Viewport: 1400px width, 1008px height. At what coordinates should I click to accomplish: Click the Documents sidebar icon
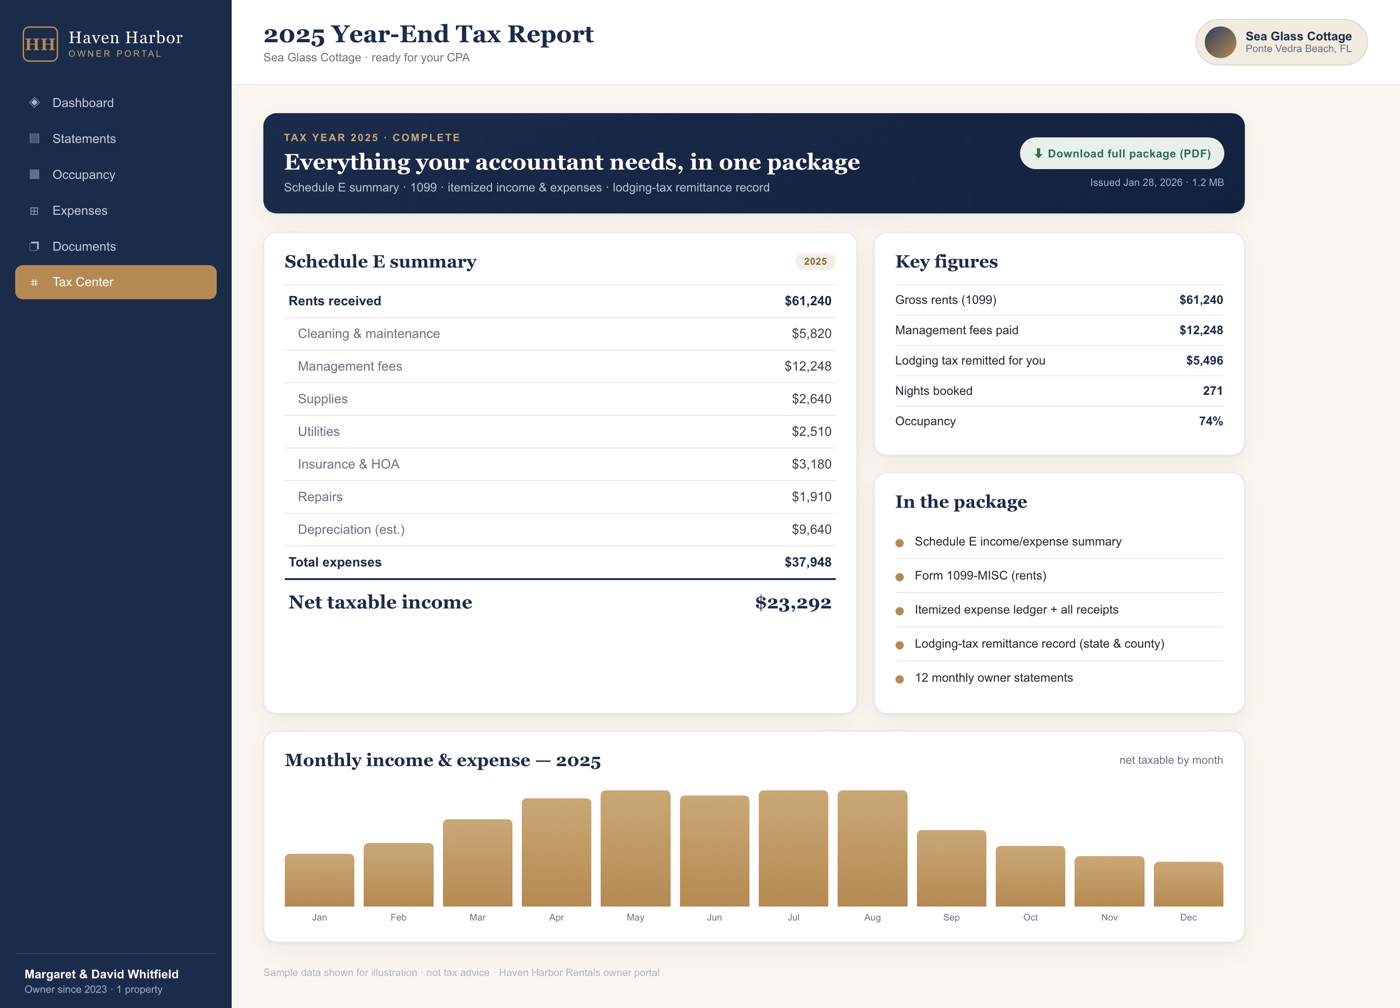coord(34,246)
